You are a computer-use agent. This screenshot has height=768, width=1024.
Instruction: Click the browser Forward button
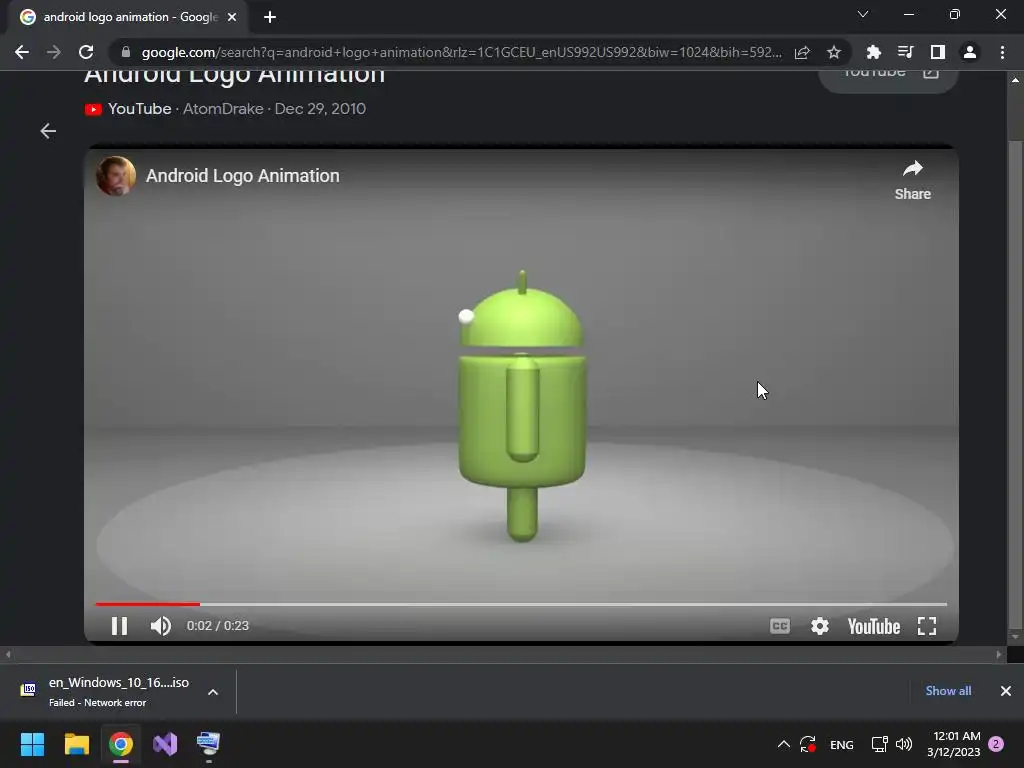point(54,52)
